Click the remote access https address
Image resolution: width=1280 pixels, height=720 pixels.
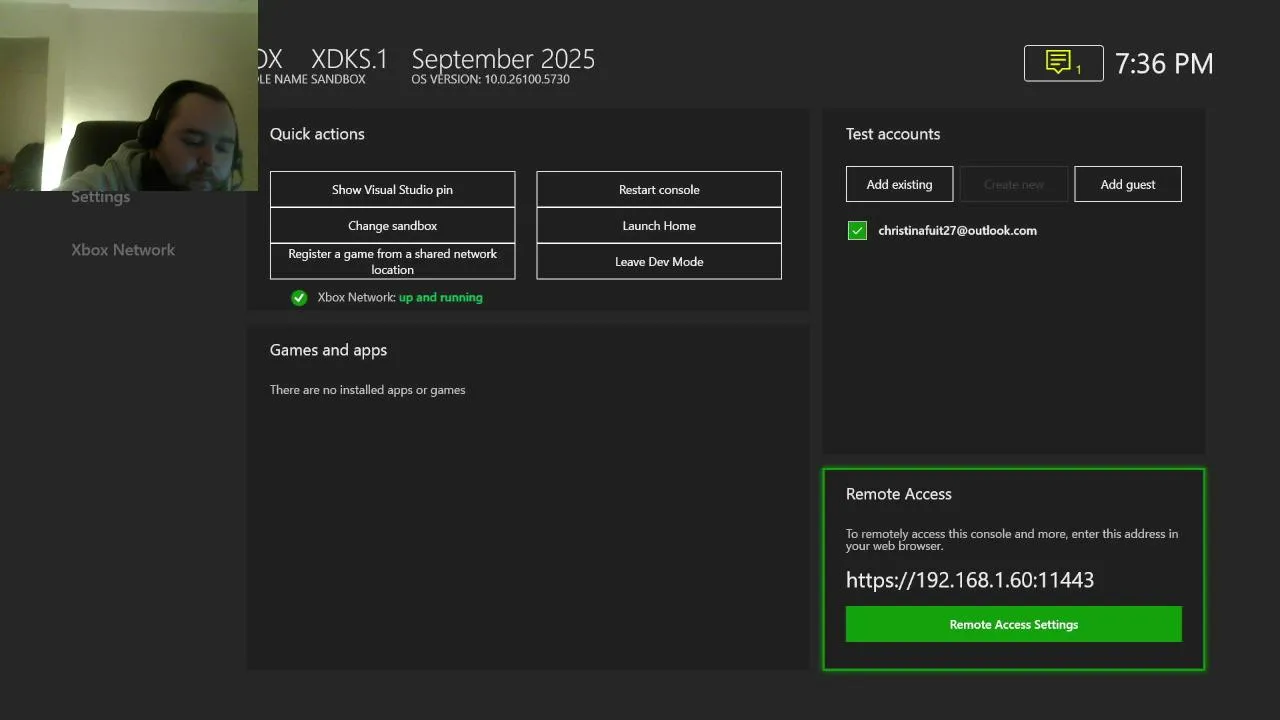click(x=969, y=580)
